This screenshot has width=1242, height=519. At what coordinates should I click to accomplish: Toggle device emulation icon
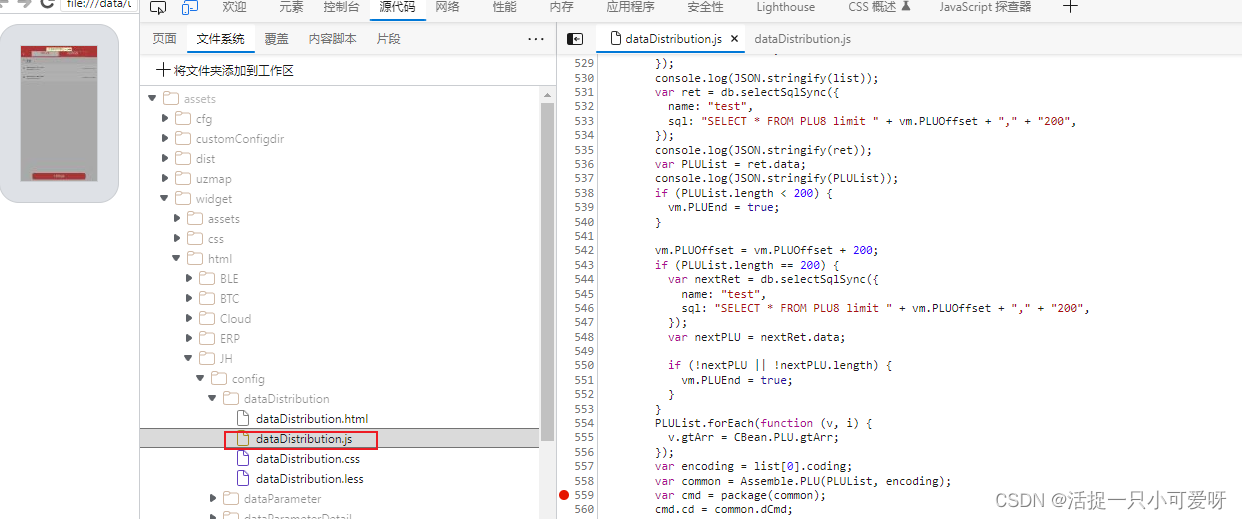[190, 8]
